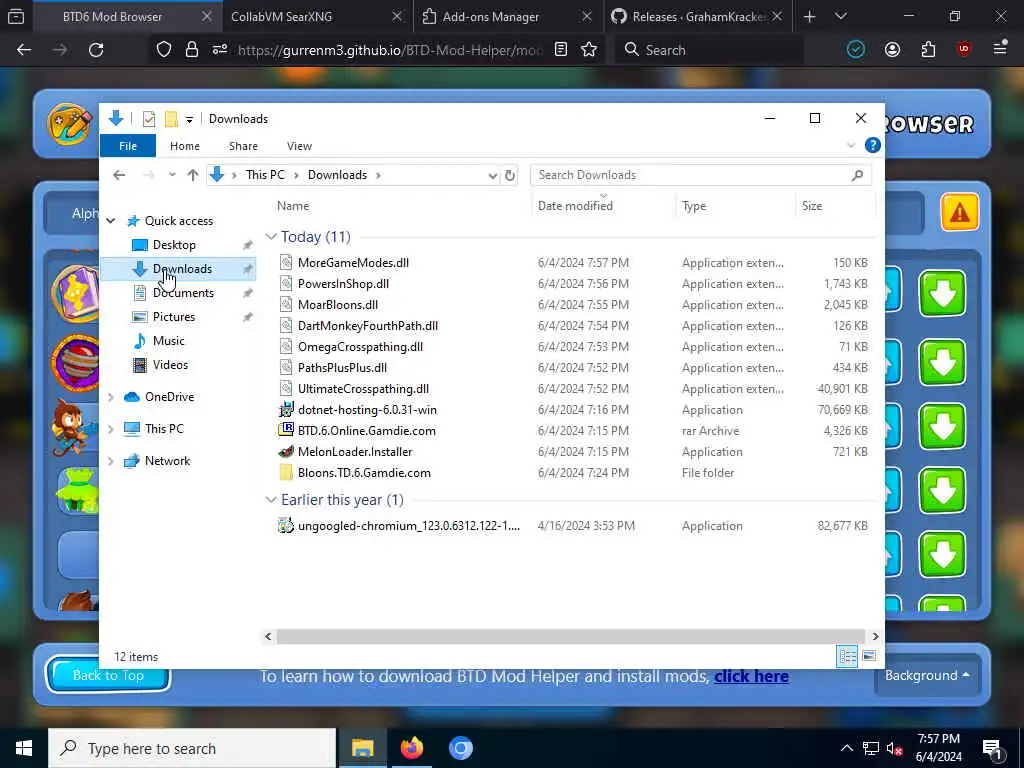Screen dimensions: 1024x768
Task: Open Music in navigation pane
Action: click(168, 341)
